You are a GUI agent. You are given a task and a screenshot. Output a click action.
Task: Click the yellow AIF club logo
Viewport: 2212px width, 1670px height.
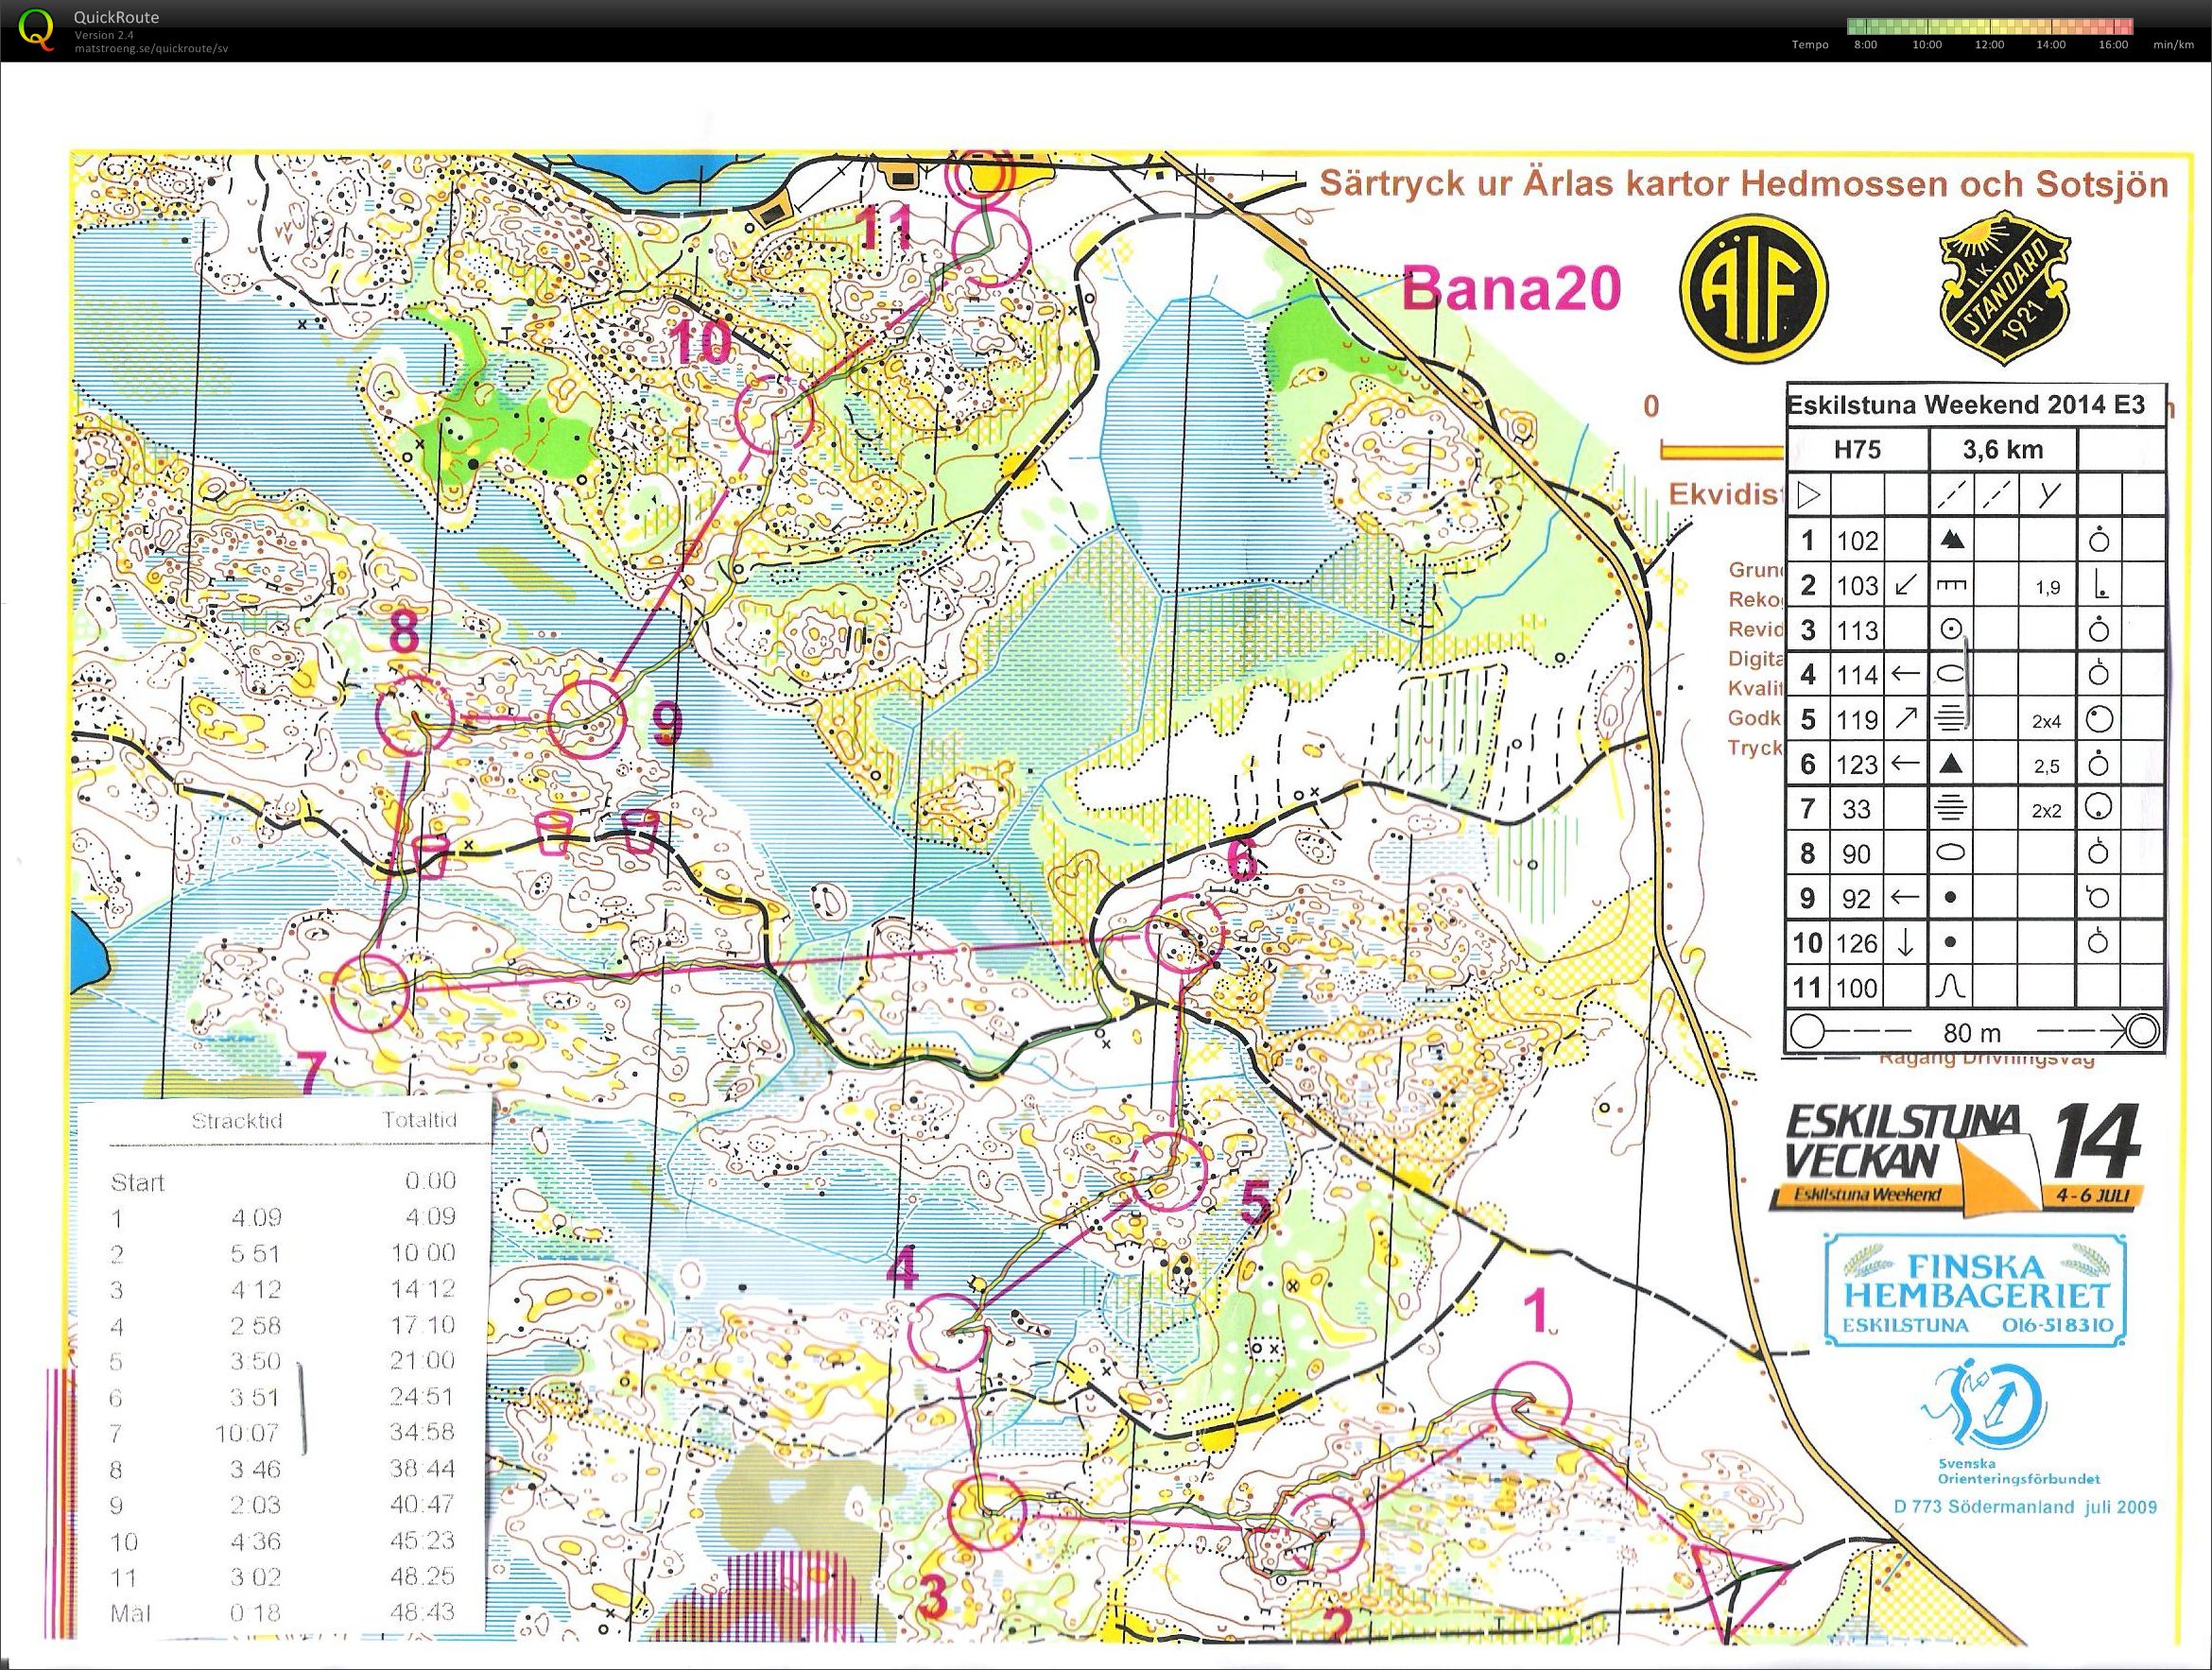tap(1752, 290)
